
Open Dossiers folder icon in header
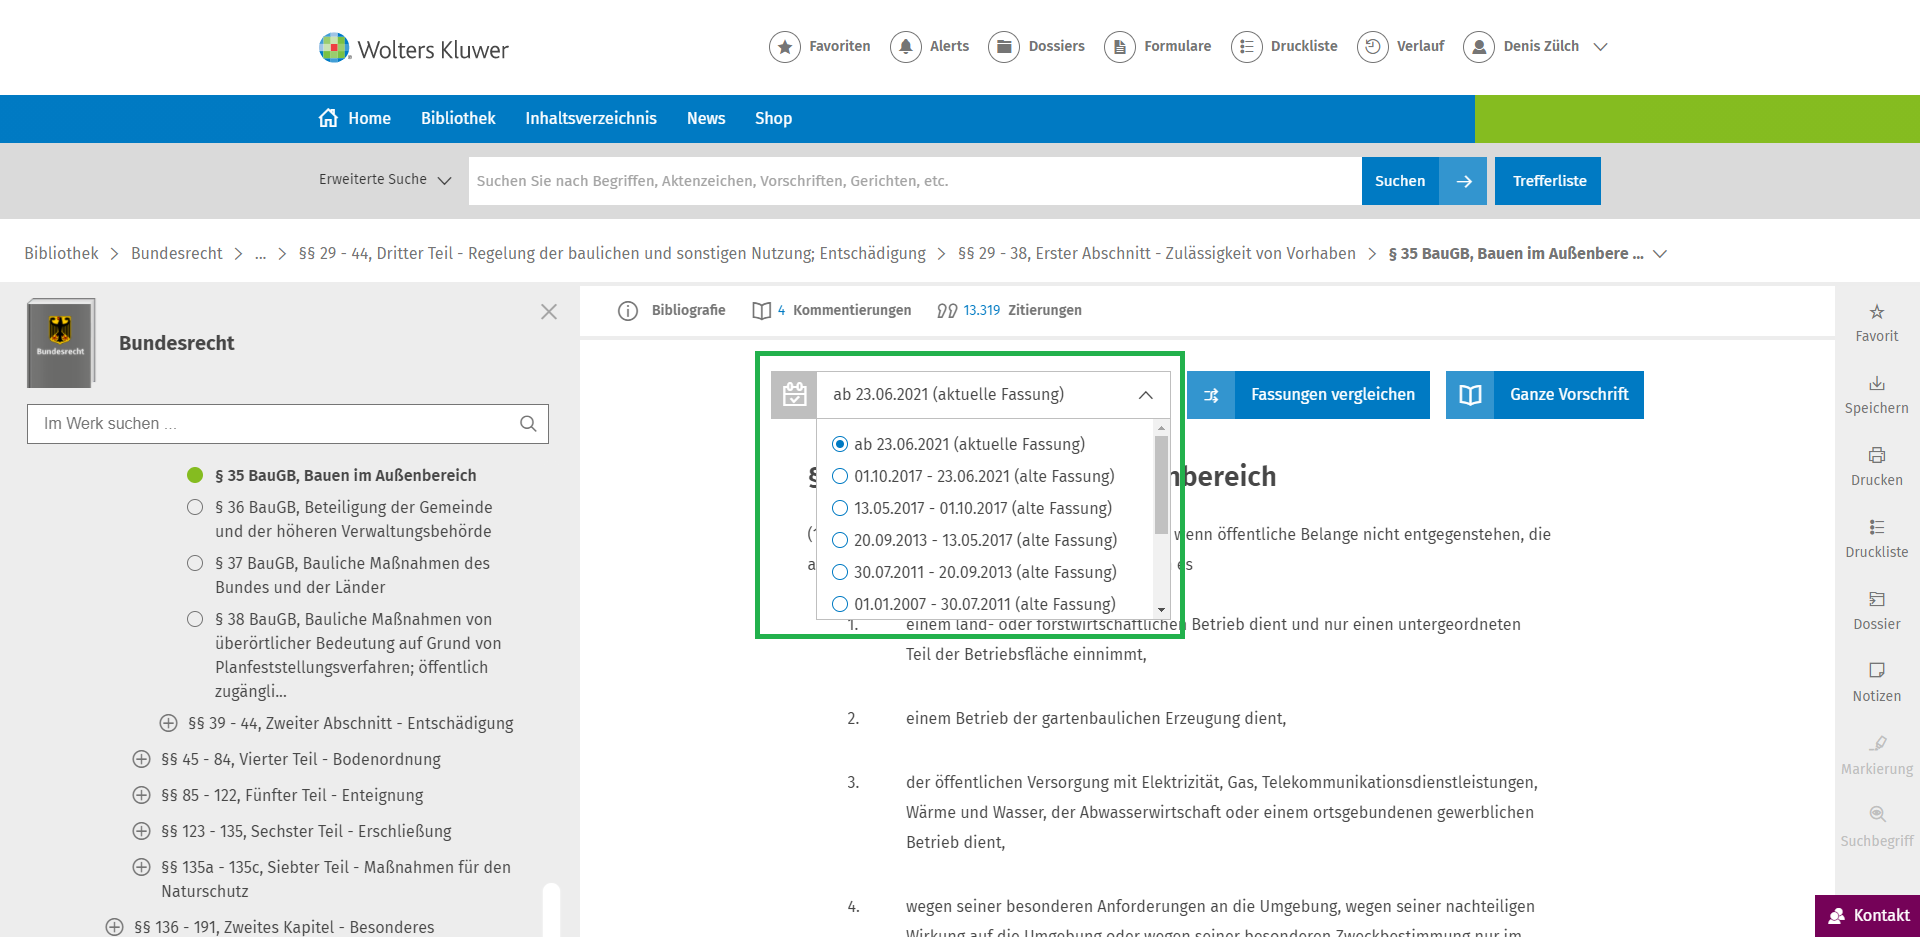1004,47
